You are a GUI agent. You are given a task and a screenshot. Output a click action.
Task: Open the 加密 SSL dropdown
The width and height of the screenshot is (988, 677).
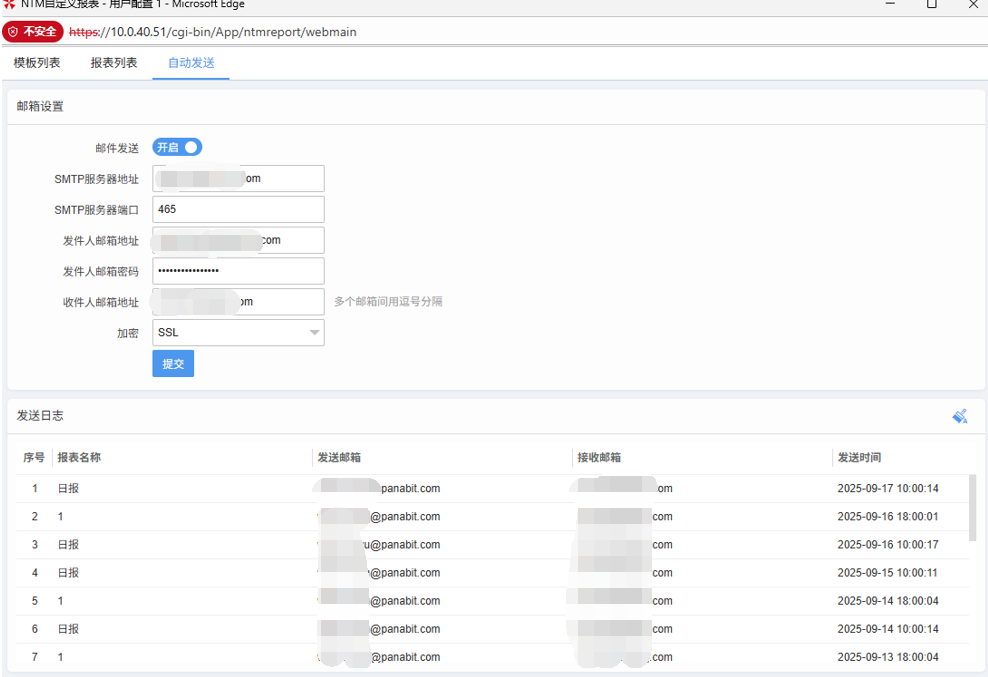[x=238, y=333]
